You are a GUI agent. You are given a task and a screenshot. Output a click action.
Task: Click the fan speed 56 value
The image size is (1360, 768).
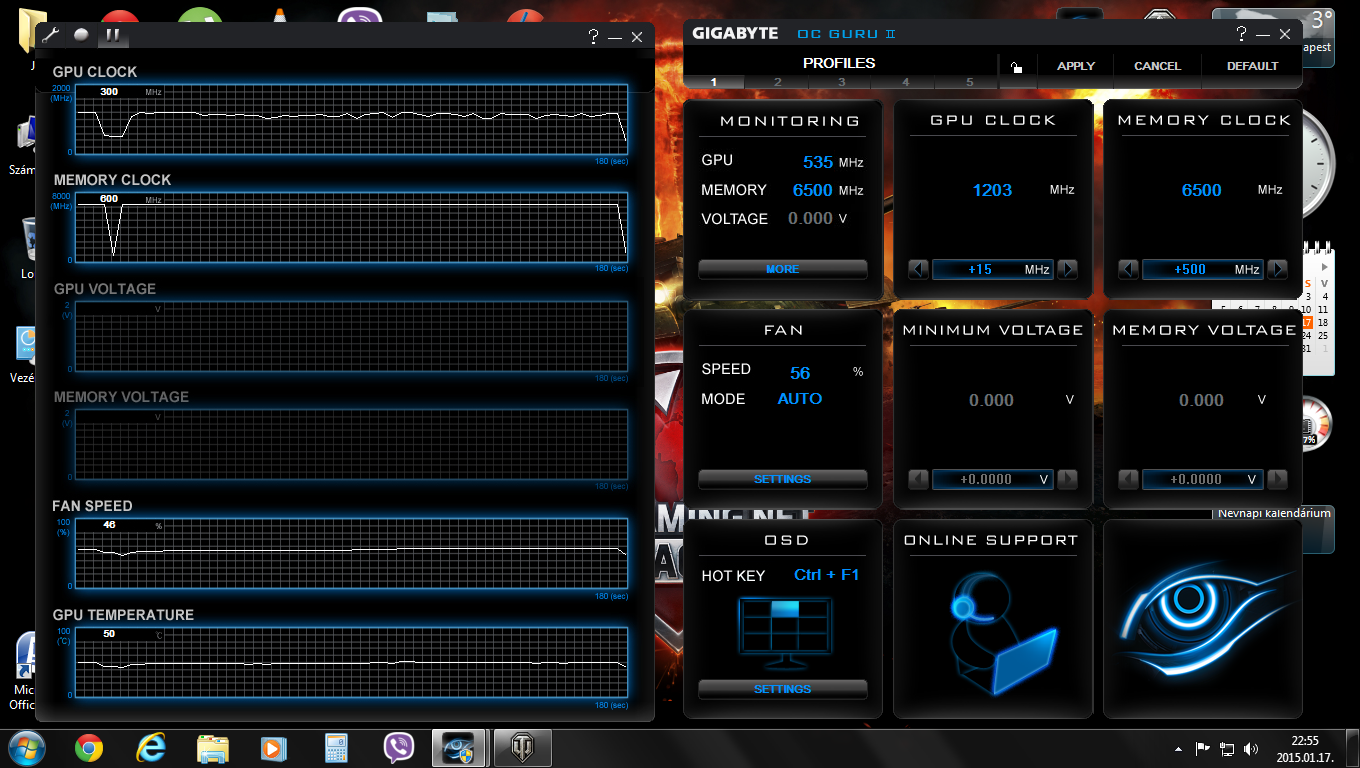pyautogui.click(x=800, y=373)
